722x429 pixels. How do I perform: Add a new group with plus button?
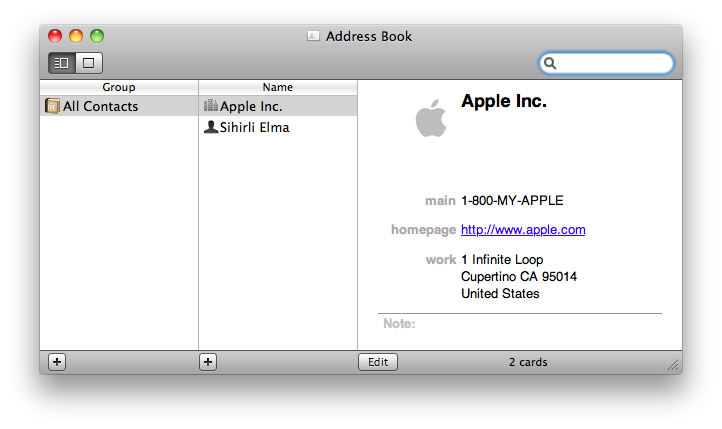click(57, 362)
